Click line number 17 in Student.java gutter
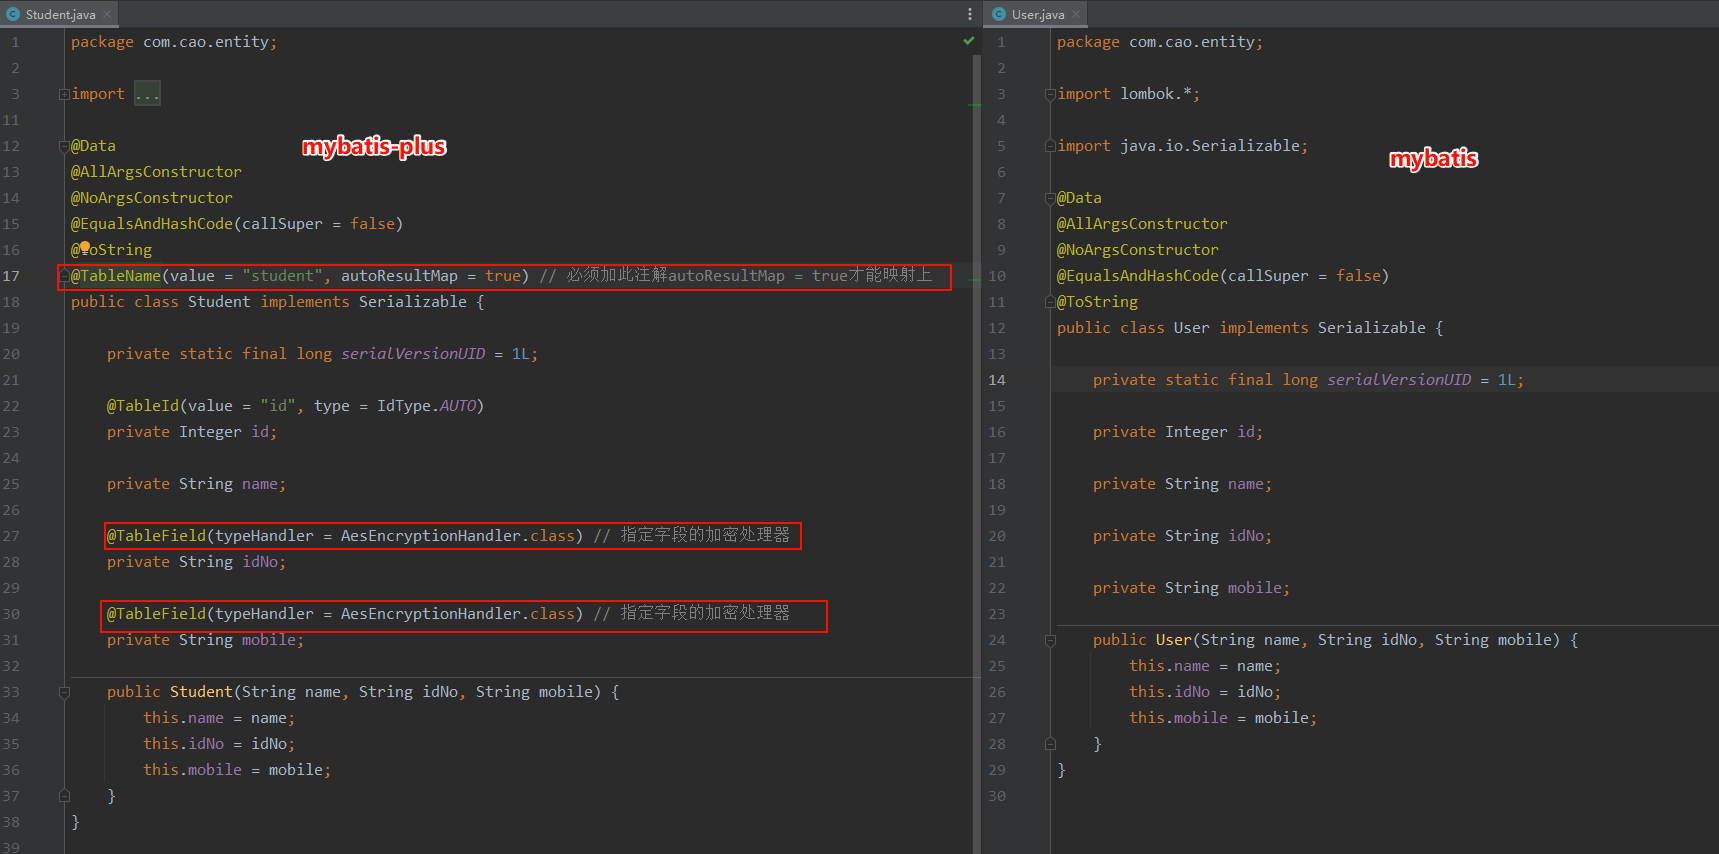1719x854 pixels. (x=11, y=276)
